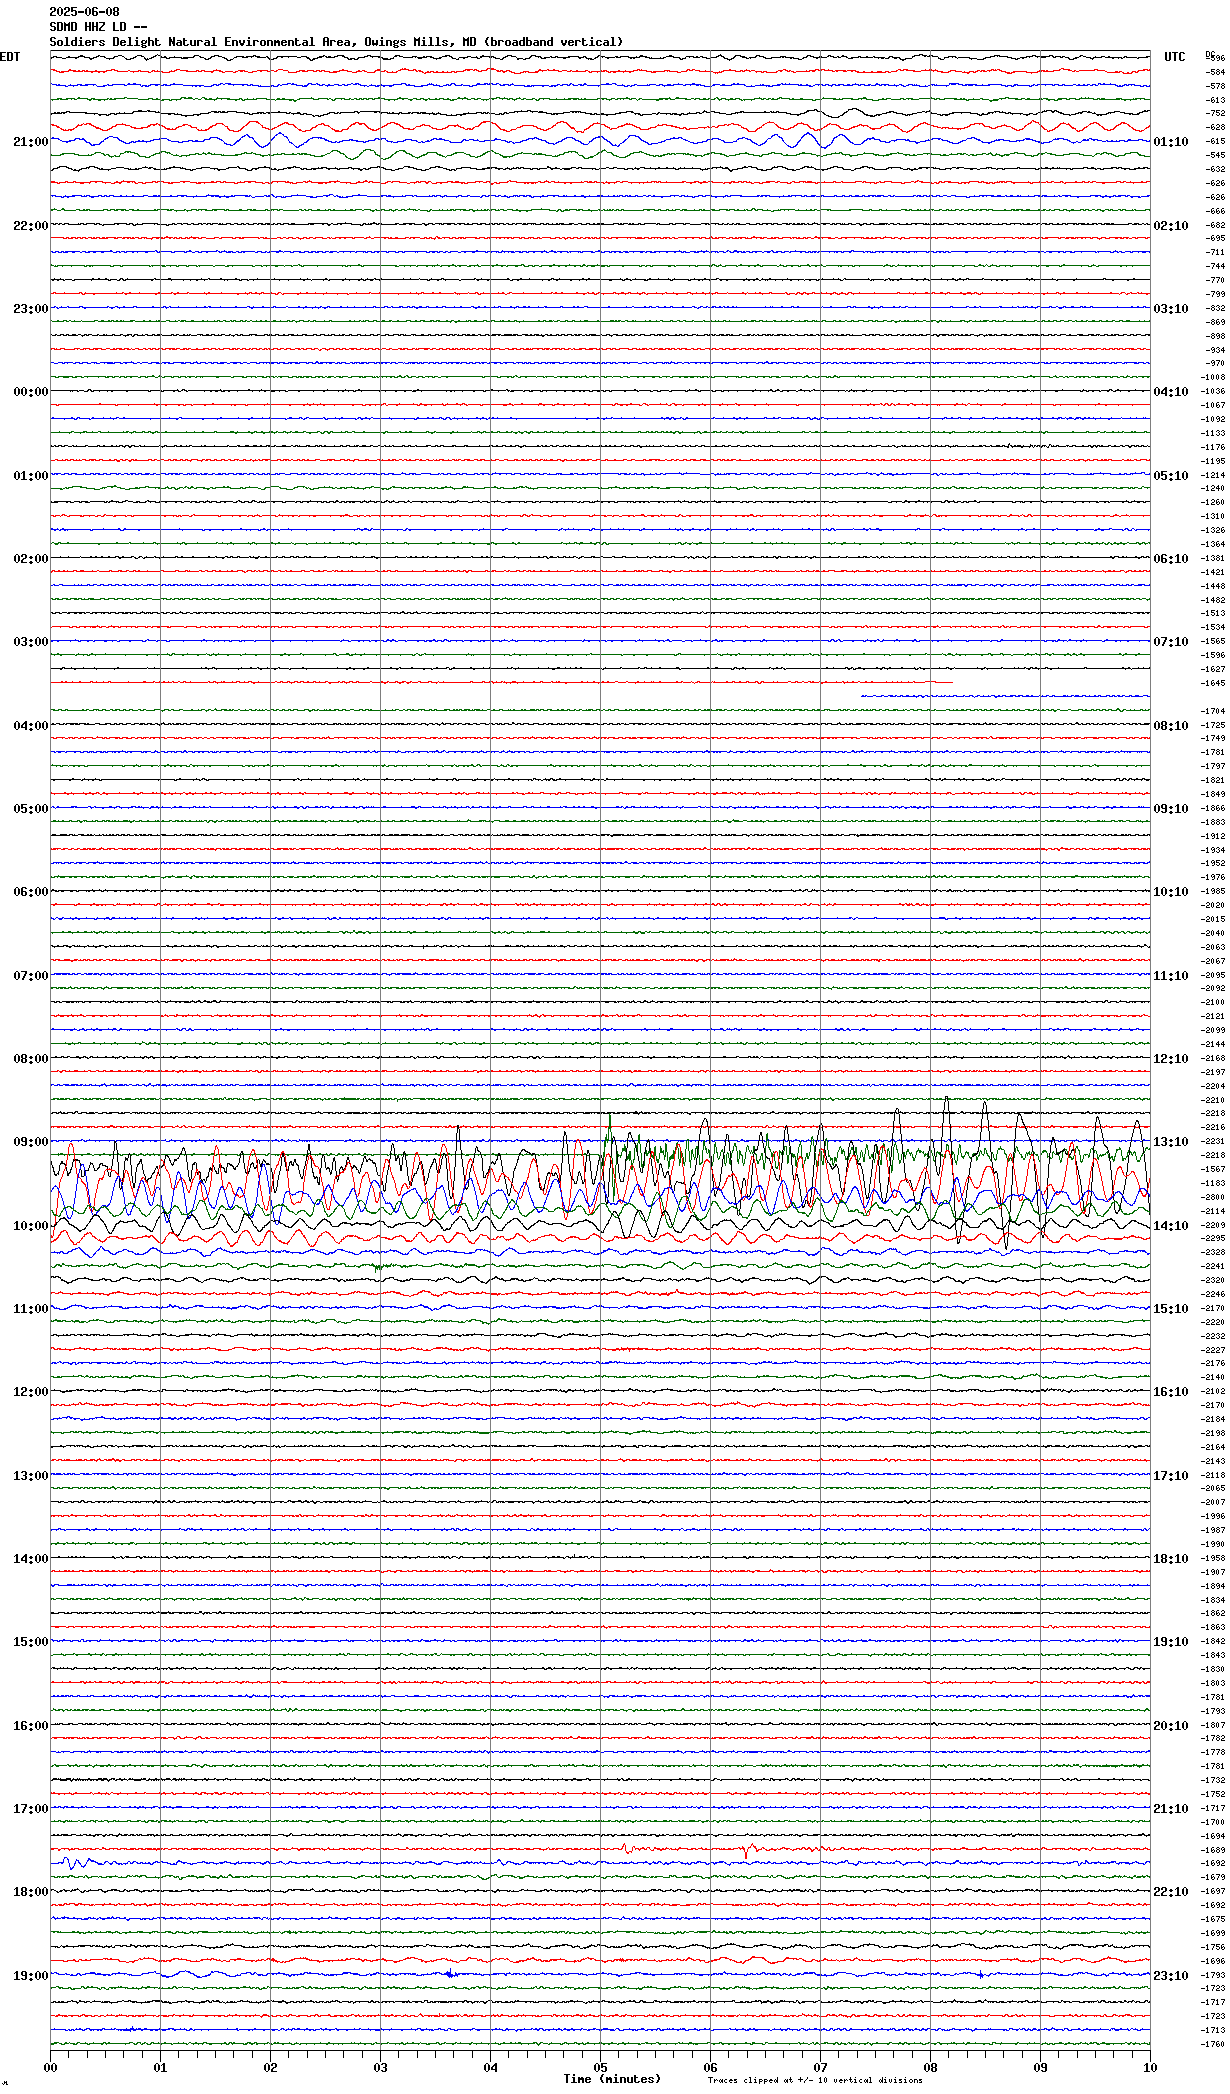The height and width of the screenshot is (2094, 1230).
Task: Click the 02:10 UTC hour label
Action: [1171, 226]
